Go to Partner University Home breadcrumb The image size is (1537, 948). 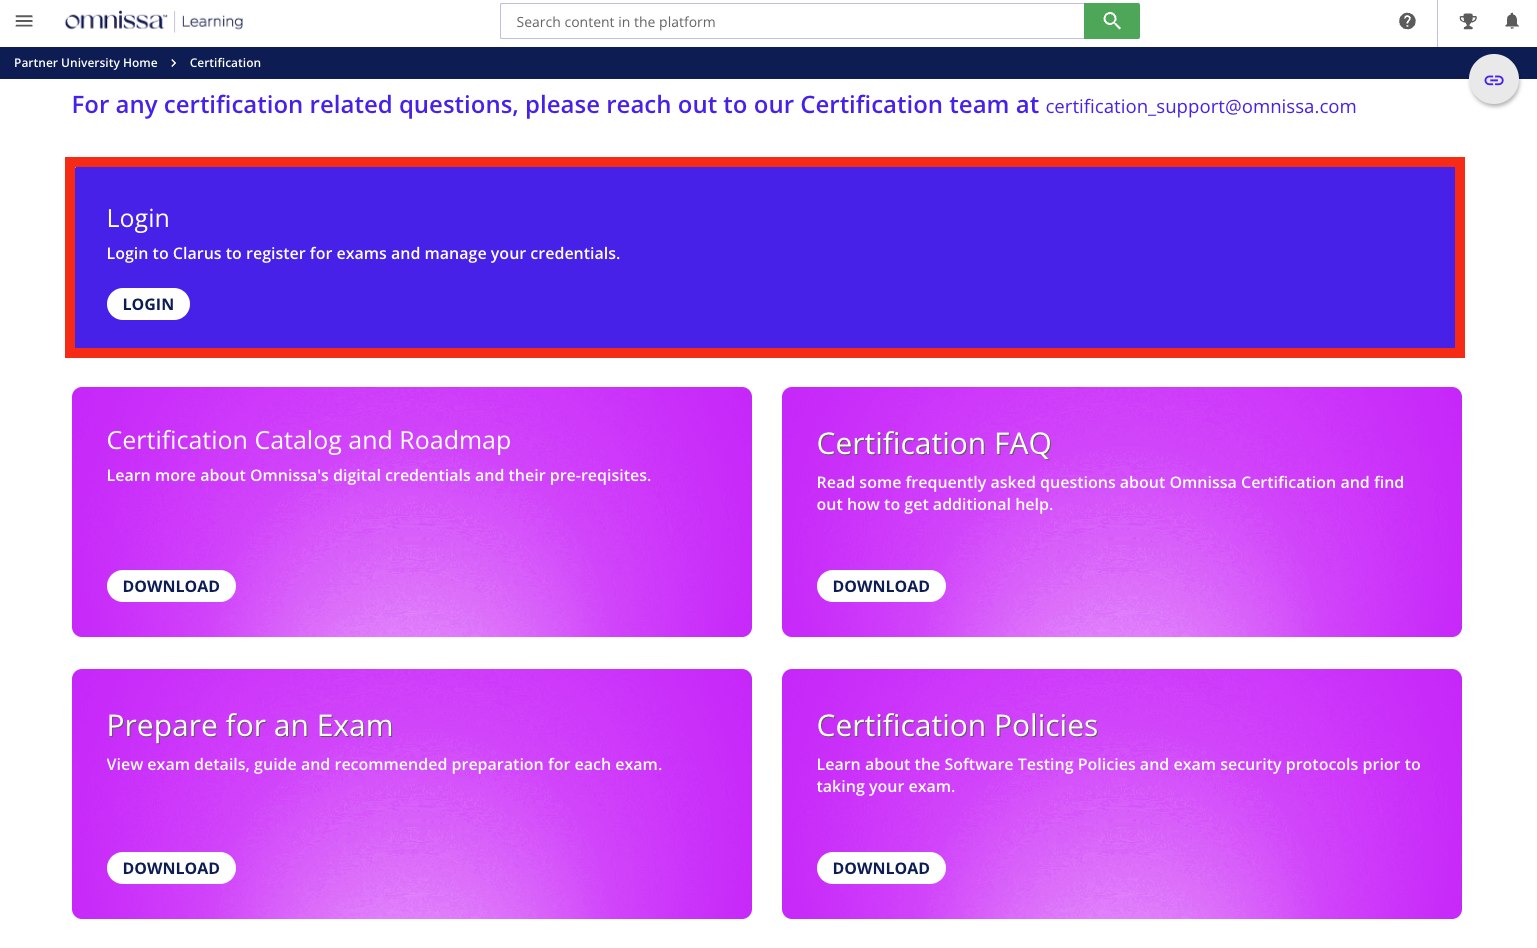tap(86, 63)
